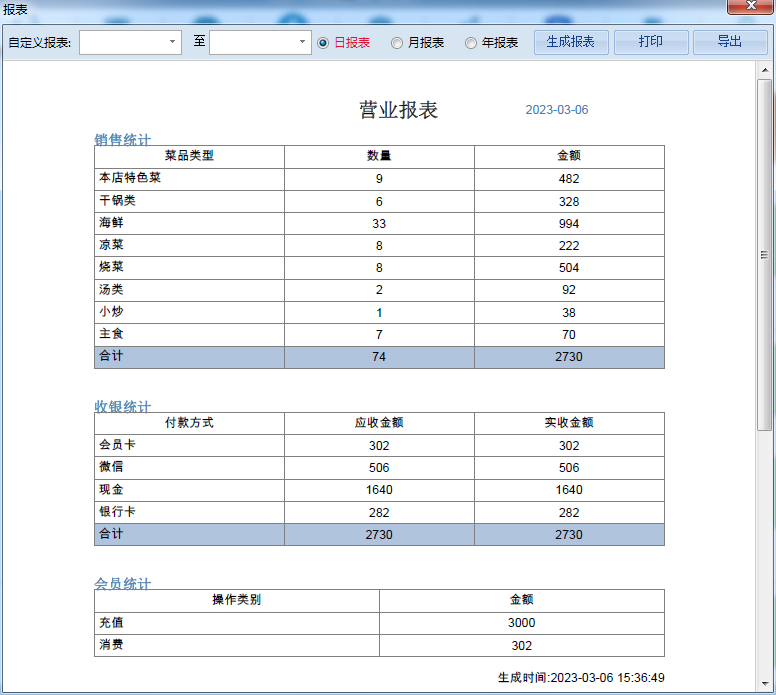Click the sales total quantity 74
This screenshot has width=776, height=695.
[379, 357]
